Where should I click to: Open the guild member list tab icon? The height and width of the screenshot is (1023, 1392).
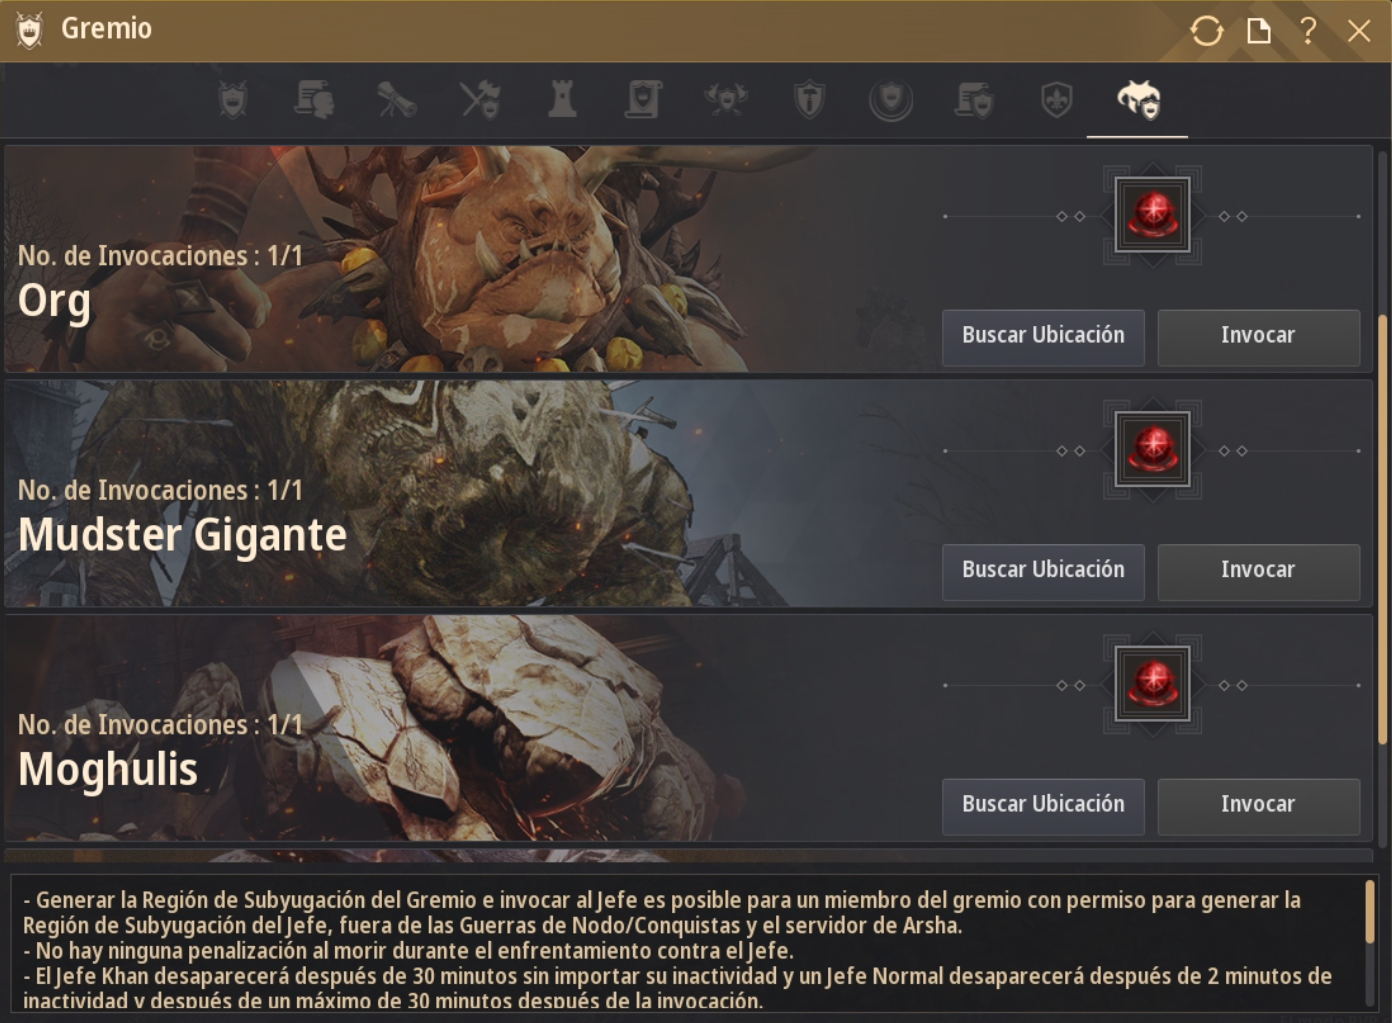pos(314,100)
